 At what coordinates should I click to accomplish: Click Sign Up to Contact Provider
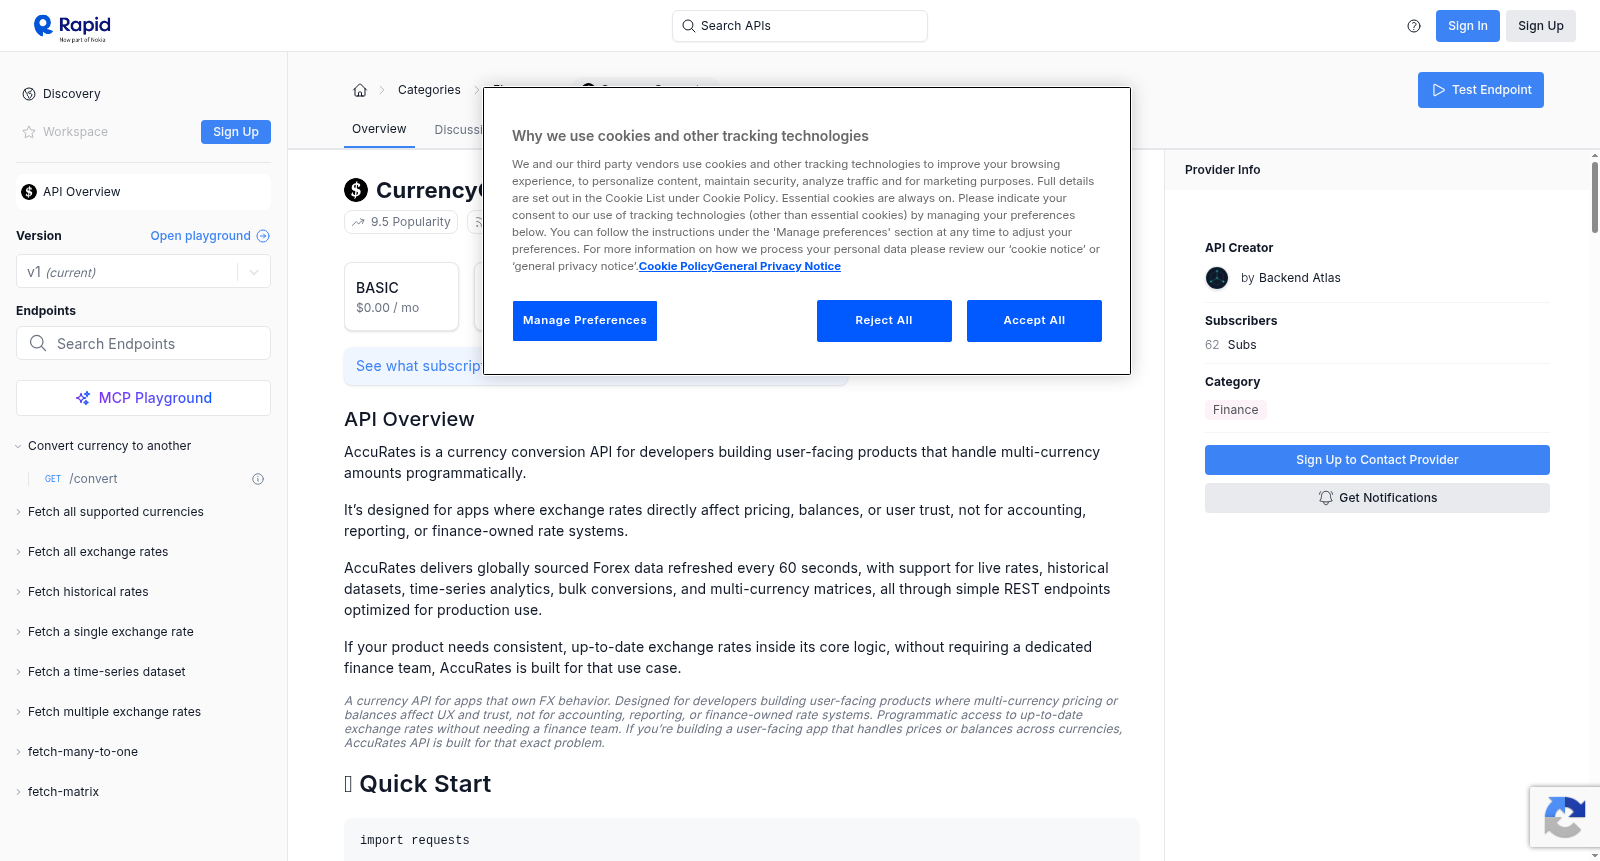tap(1377, 460)
